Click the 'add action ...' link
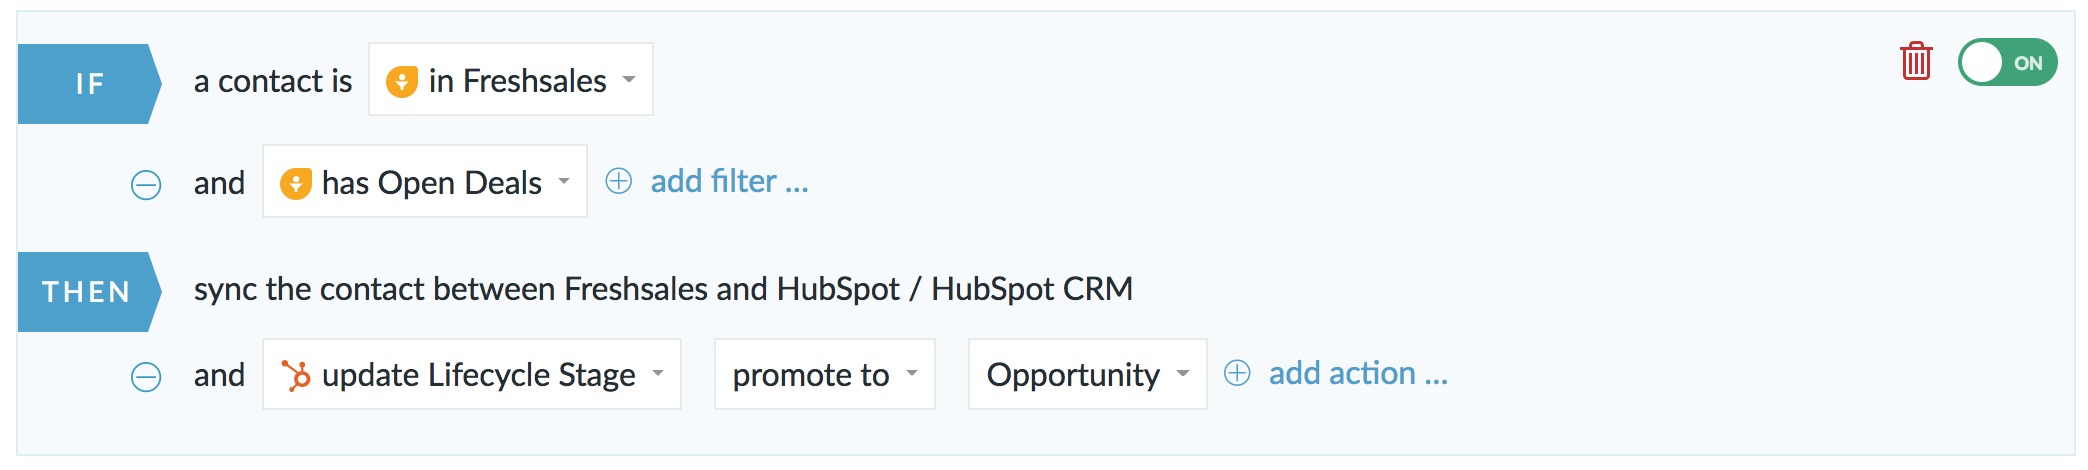The image size is (2088, 470). tap(1358, 373)
